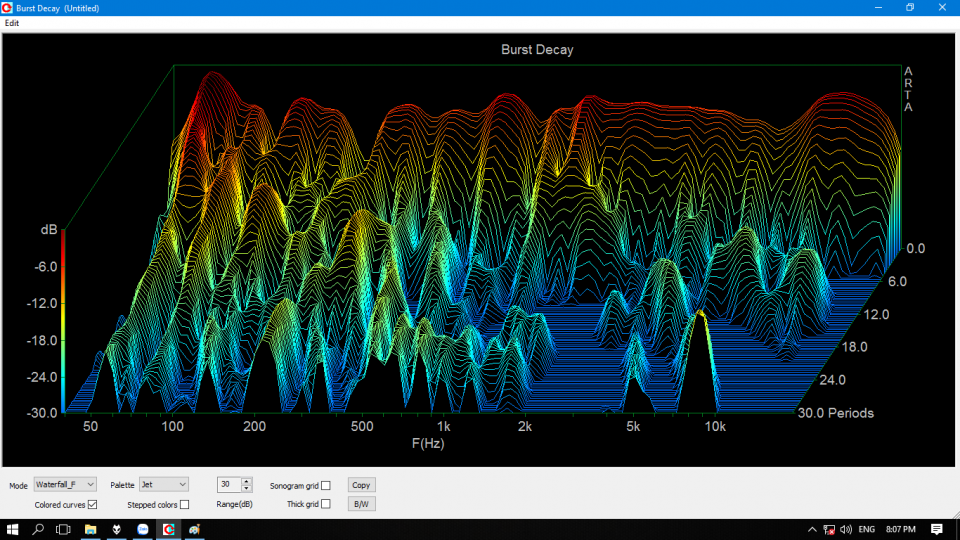This screenshot has height=540, width=960.
Task: Click the Copy button
Action: pyautogui.click(x=361, y=485)
